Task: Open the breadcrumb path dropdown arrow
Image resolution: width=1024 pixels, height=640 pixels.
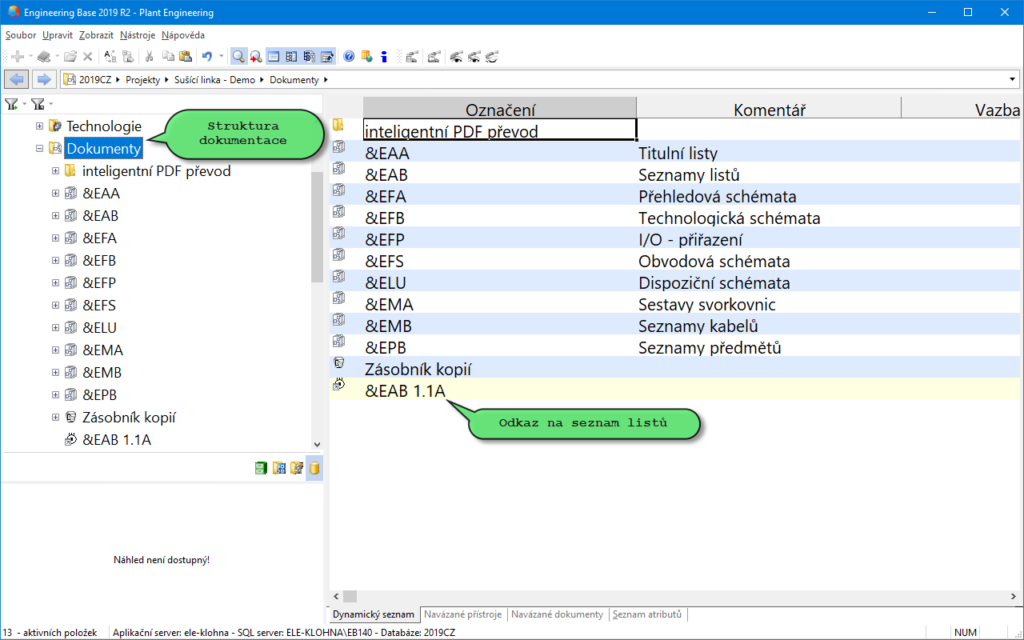Action: tap(1013, 78)
